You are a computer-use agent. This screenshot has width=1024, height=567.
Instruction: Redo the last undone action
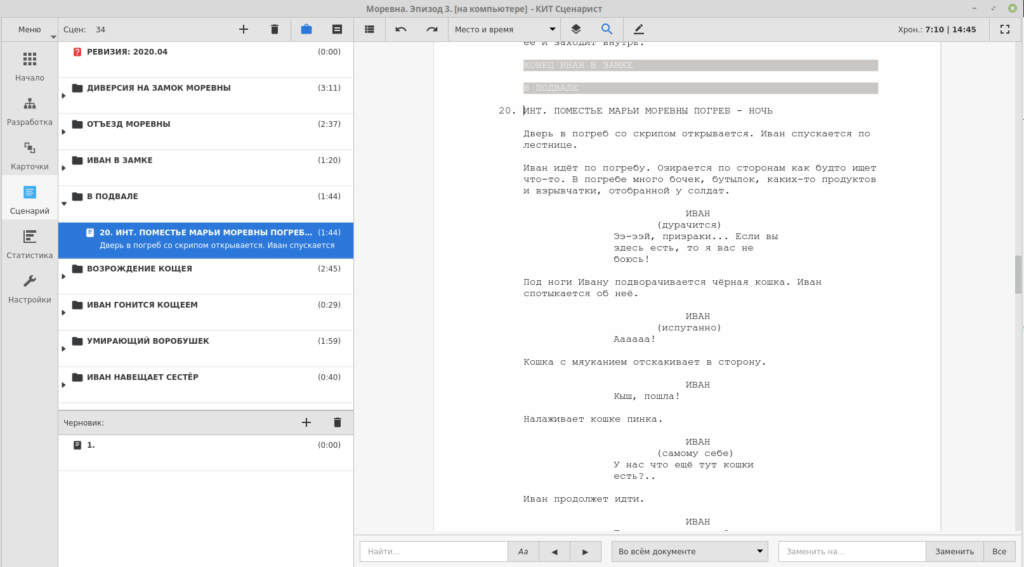(x=432, y=29)
